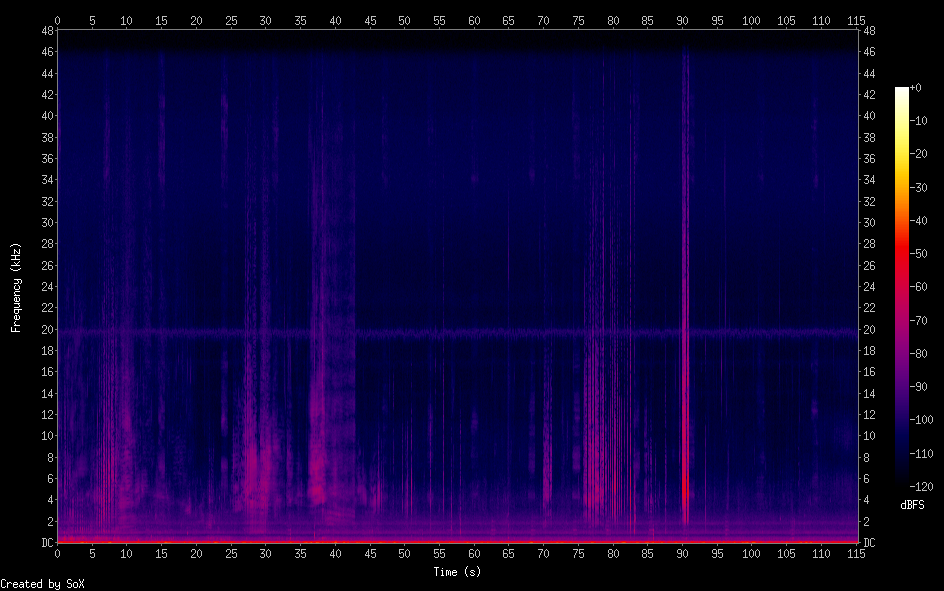Click the 48 kHz label on the right frequency axis
The height and width of the screenshot is (591, 944).
click(869, 30)
